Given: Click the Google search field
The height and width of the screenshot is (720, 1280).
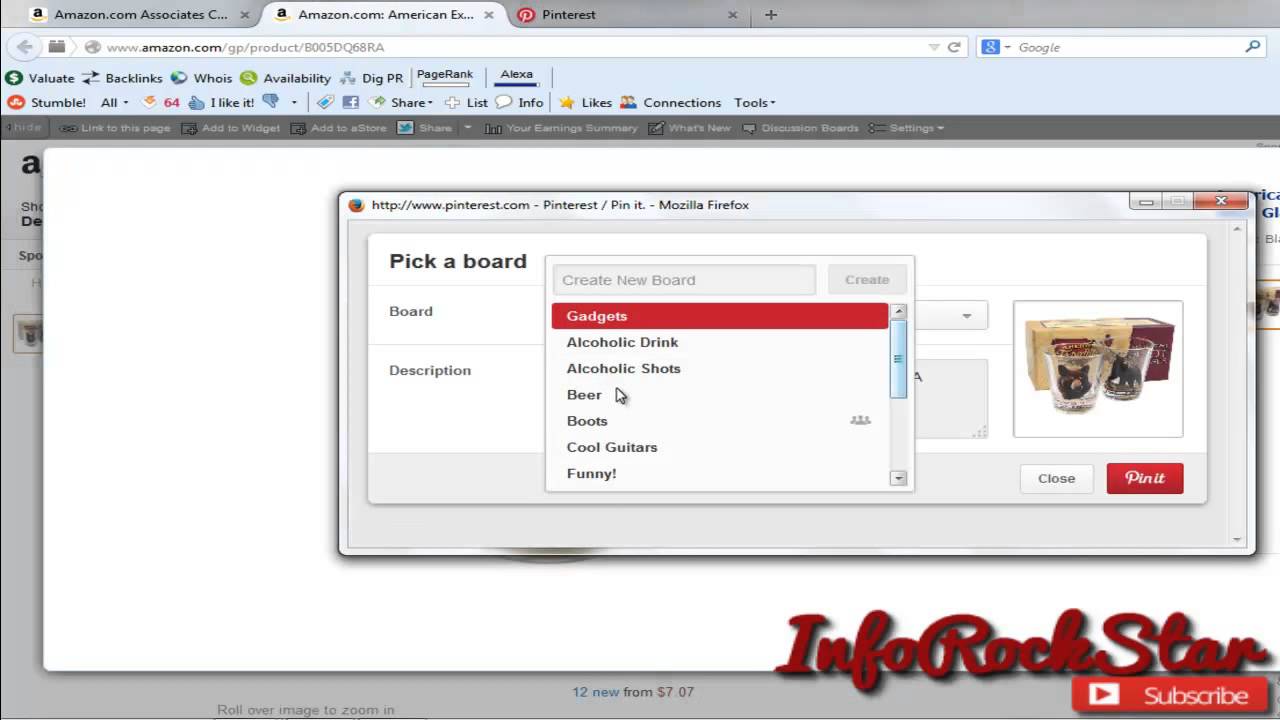Looking at the screenshot, I should [x=1128, y=47].
